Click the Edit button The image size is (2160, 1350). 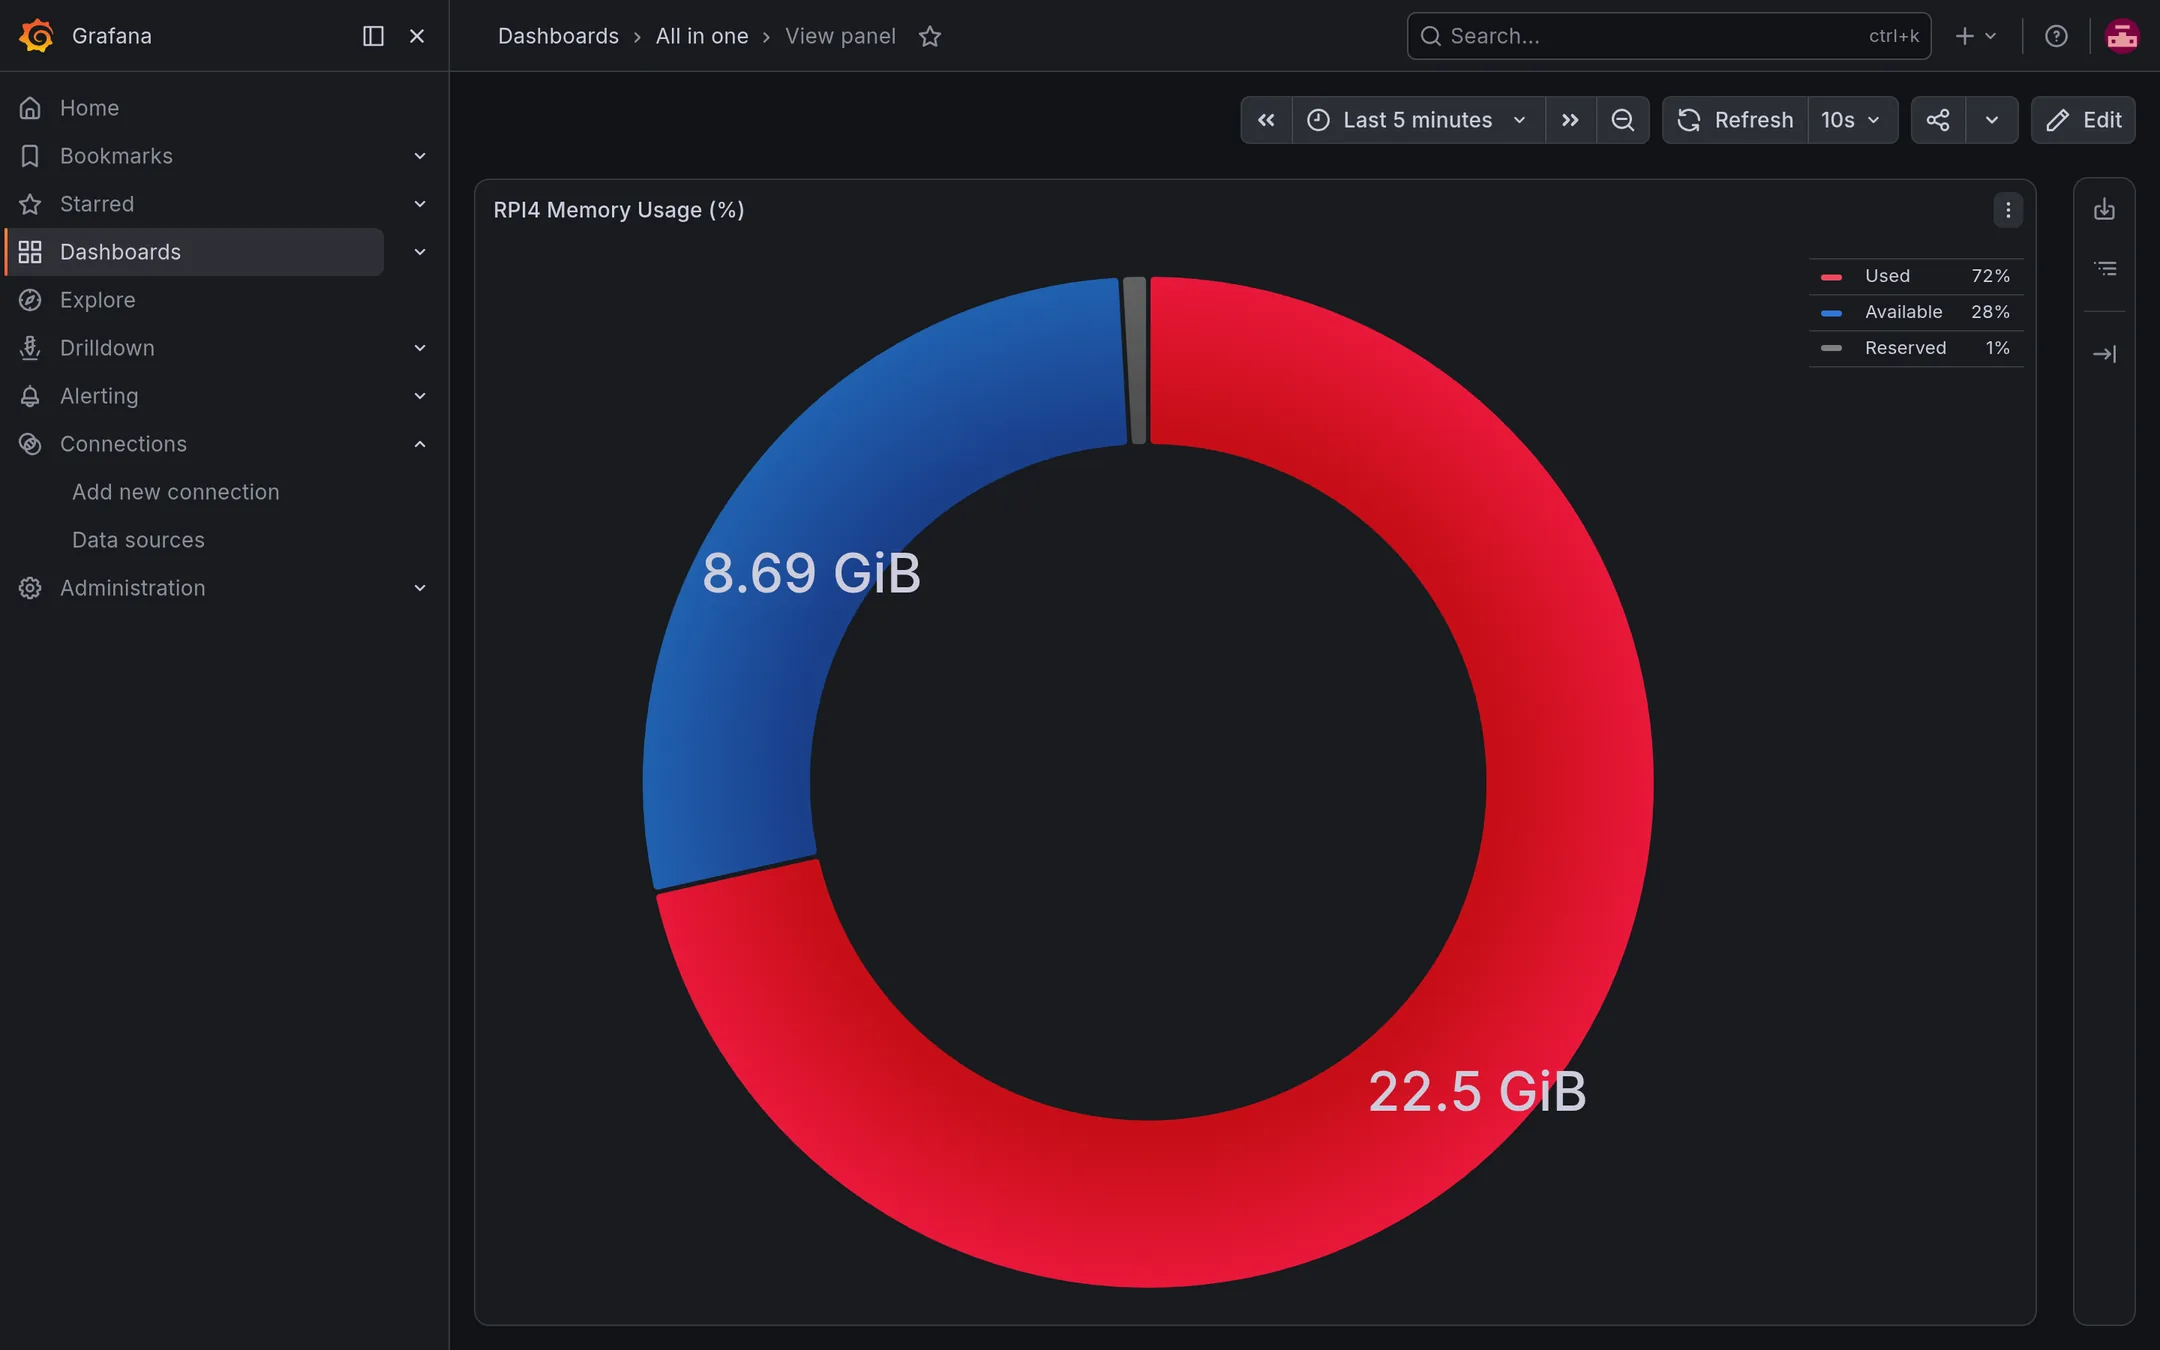click(x=2083, y=120)
